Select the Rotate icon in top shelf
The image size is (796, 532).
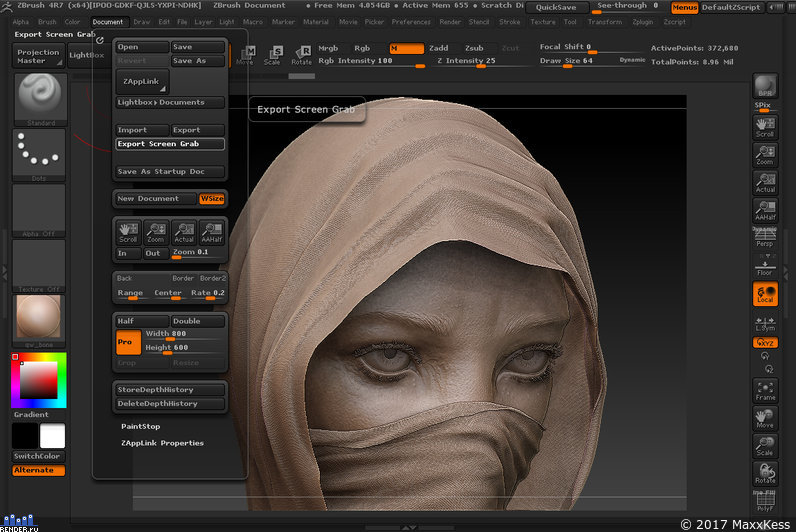[x=302, y=55]
